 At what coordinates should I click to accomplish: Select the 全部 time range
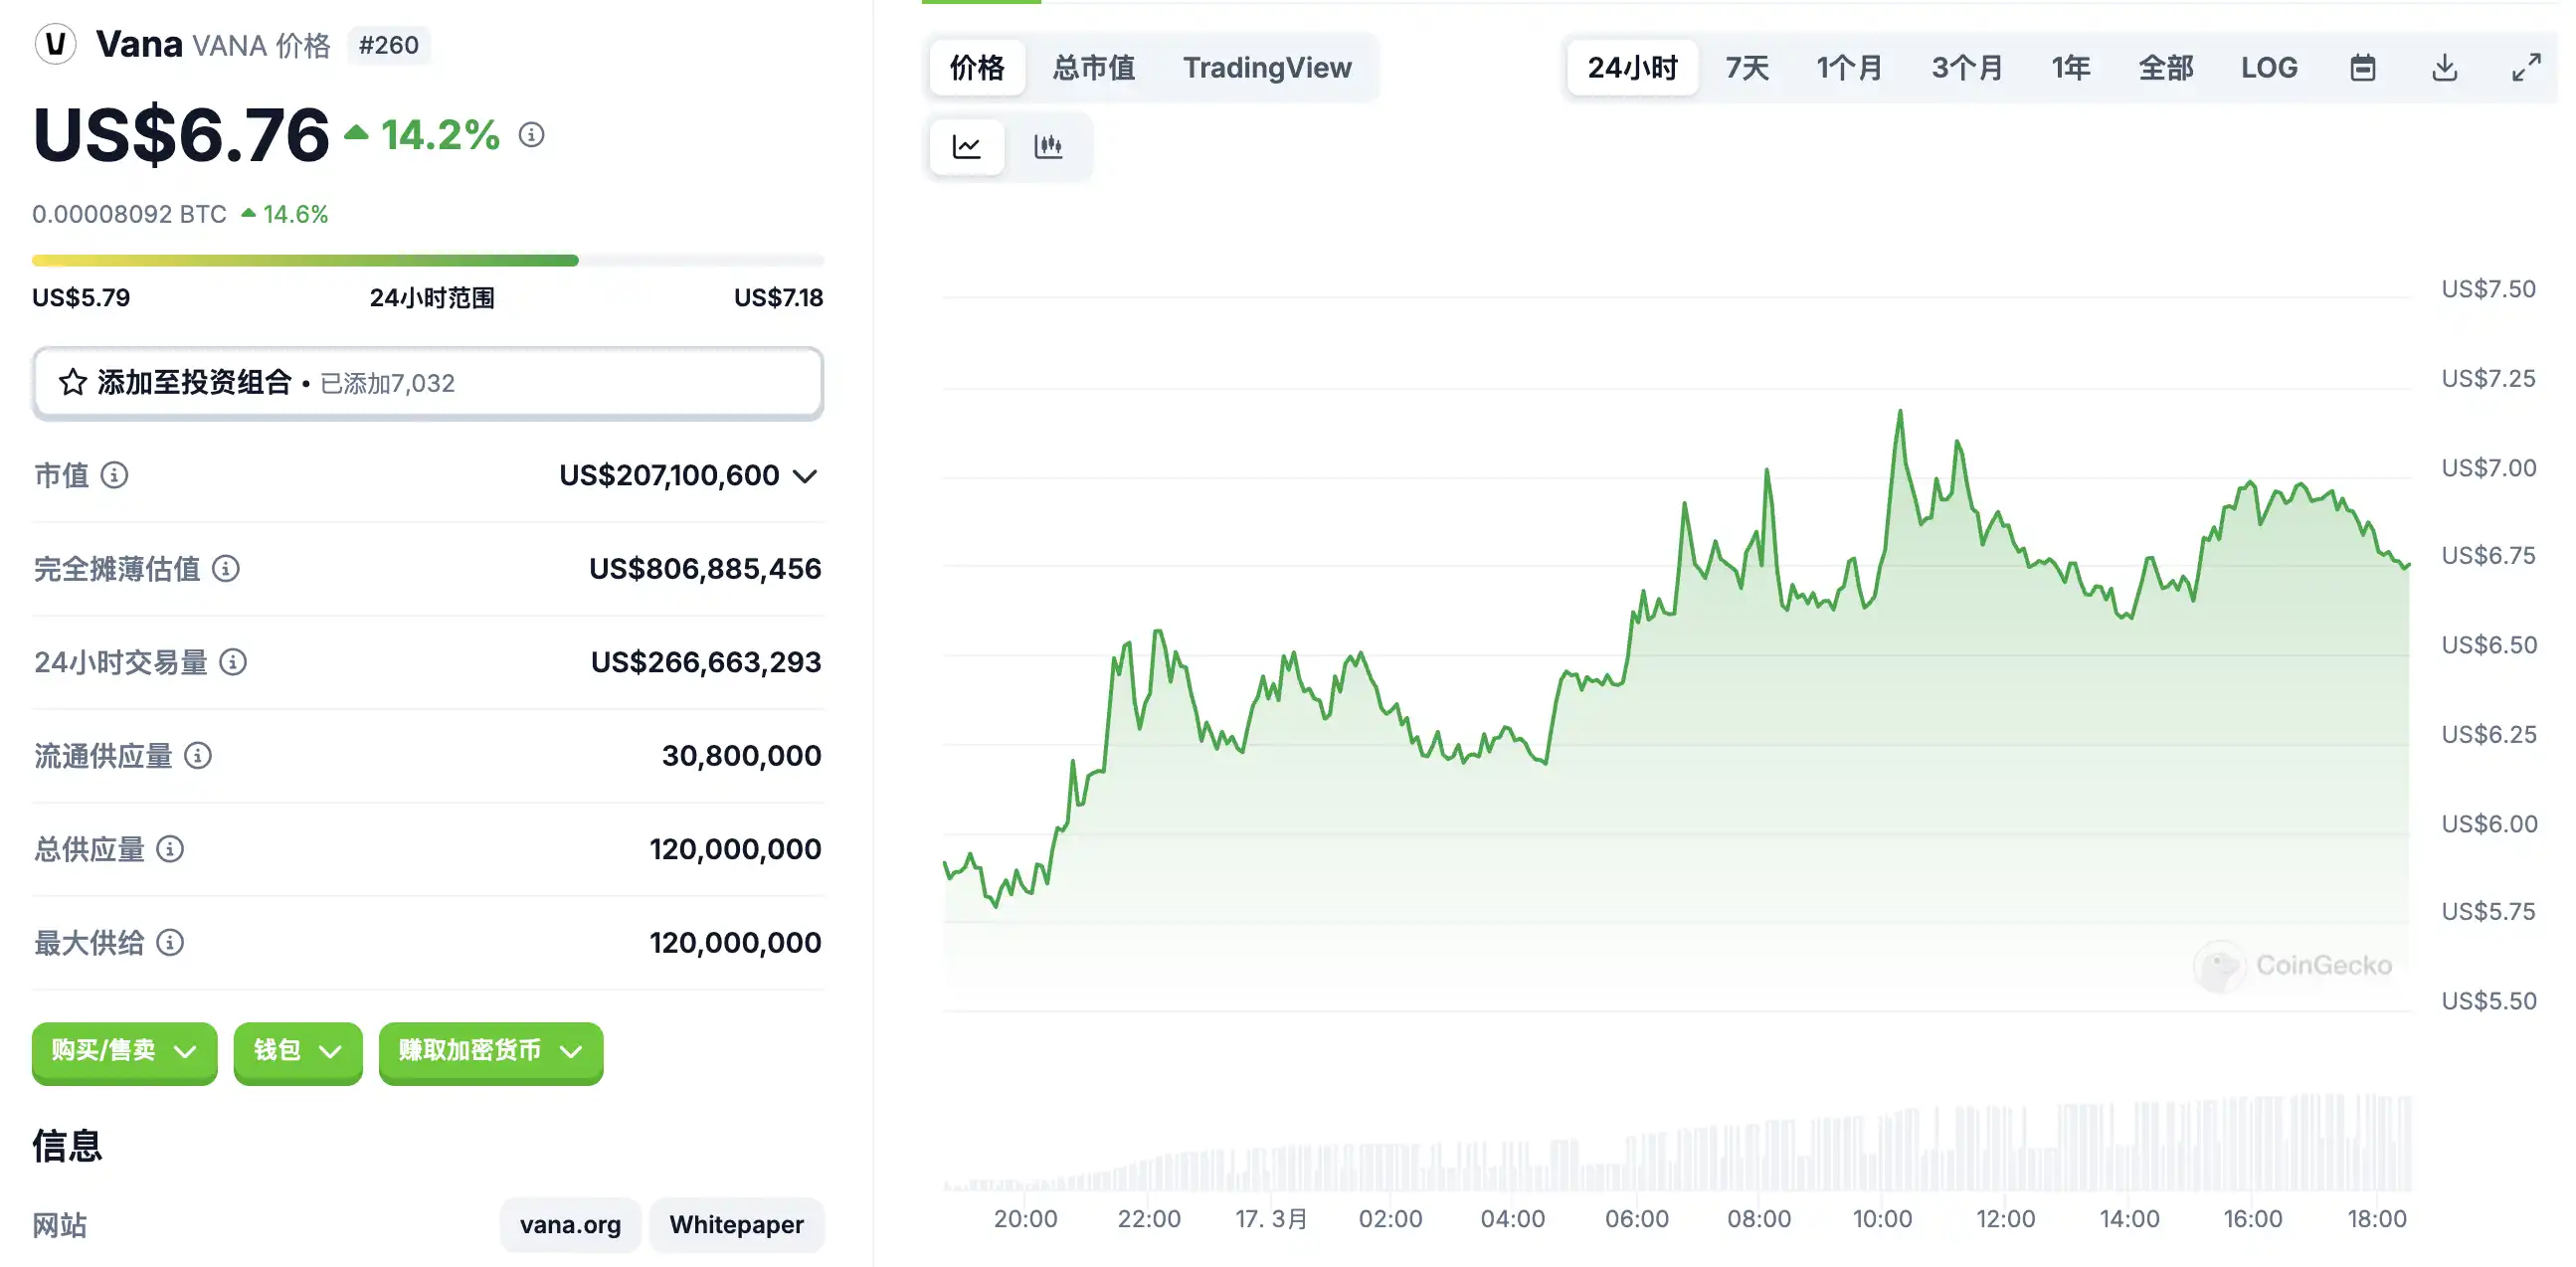pos(2166,68)
